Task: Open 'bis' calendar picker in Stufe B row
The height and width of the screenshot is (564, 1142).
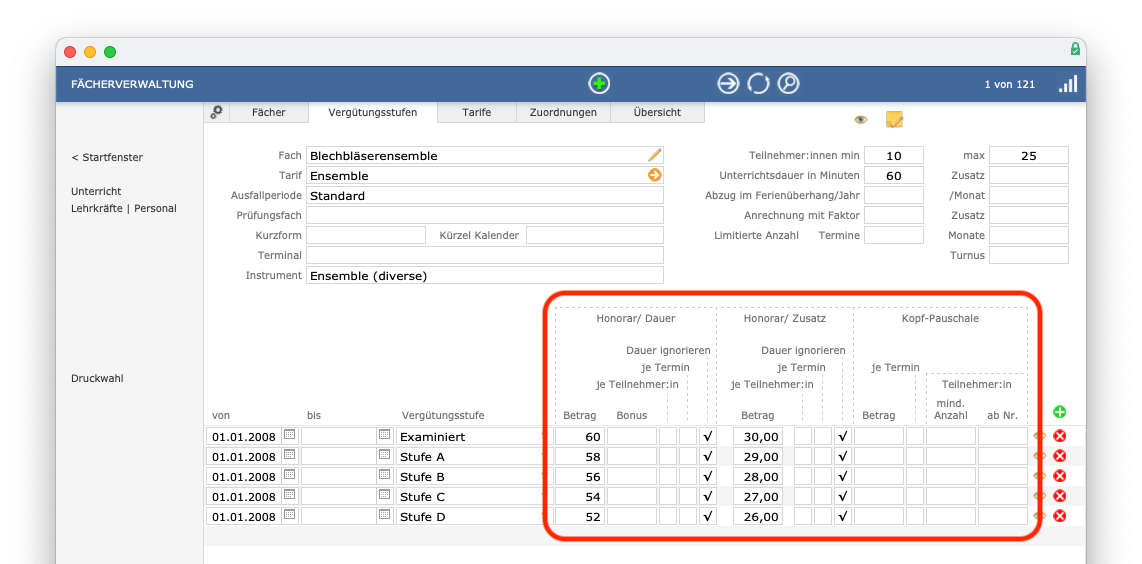Action: click(385, 475)
